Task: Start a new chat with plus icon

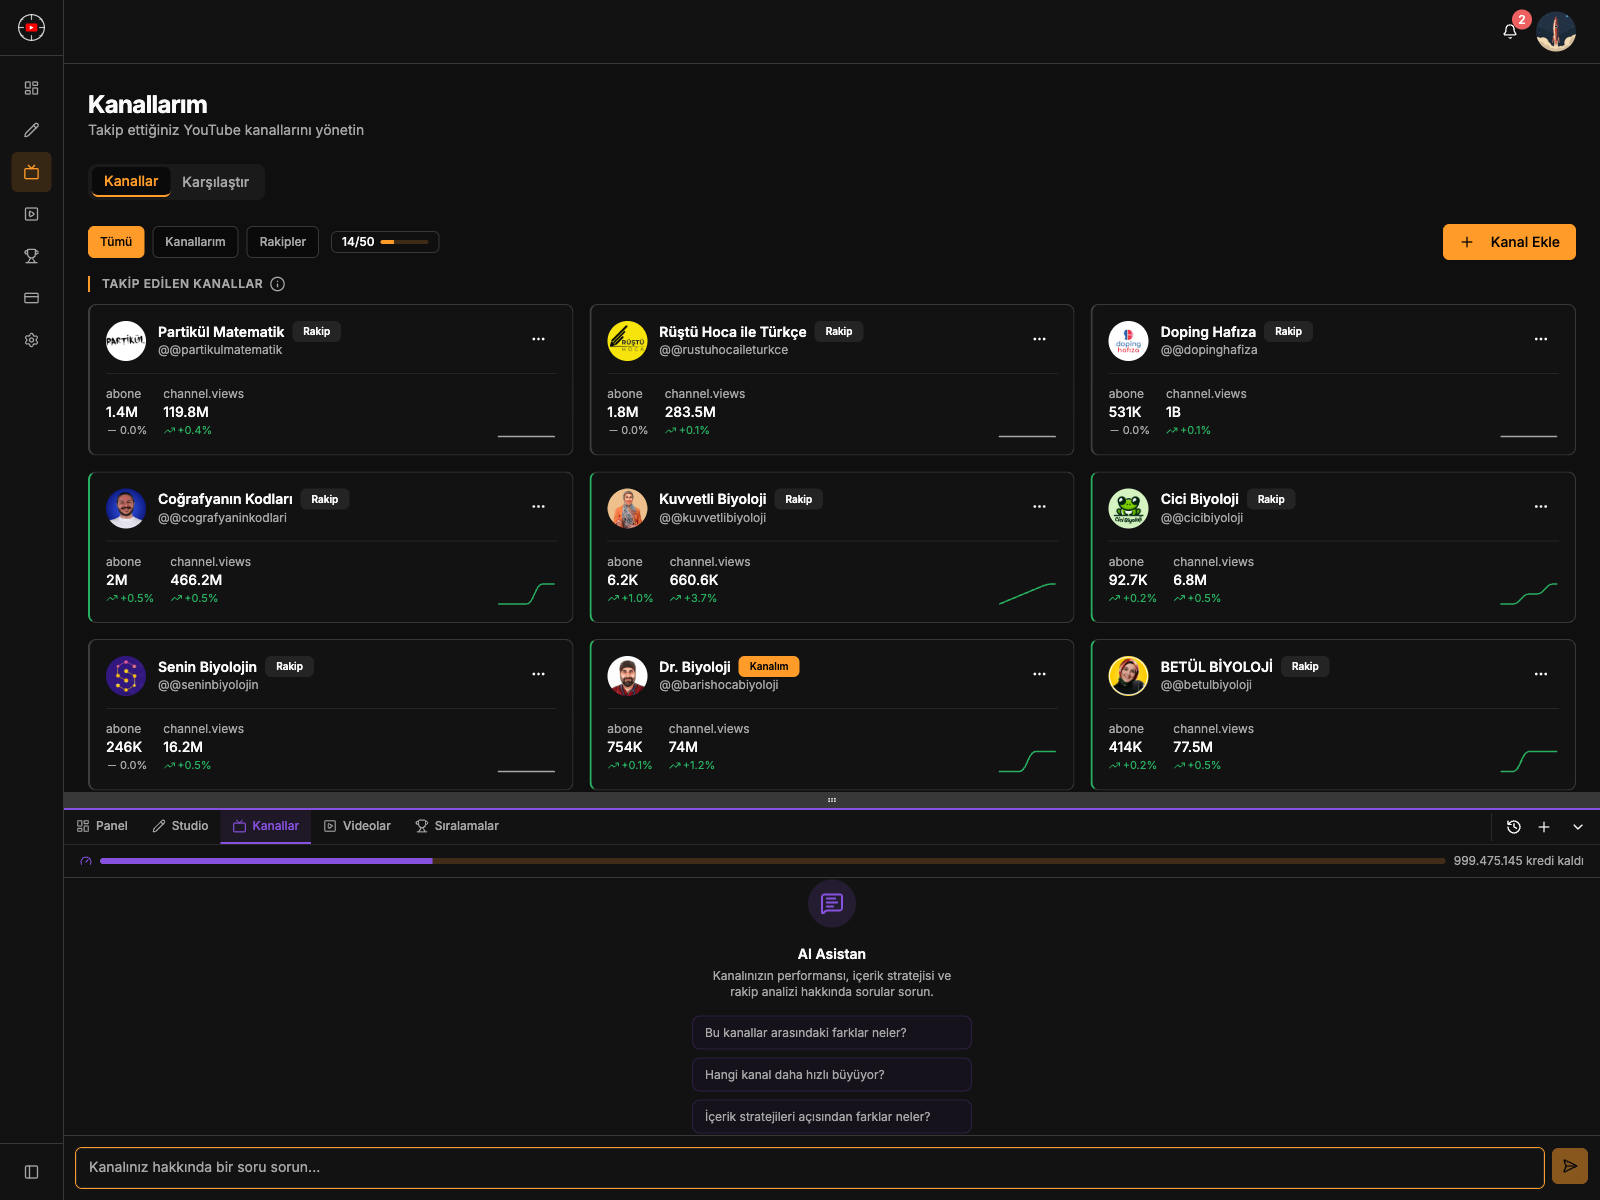Action: click(1544, 827)
